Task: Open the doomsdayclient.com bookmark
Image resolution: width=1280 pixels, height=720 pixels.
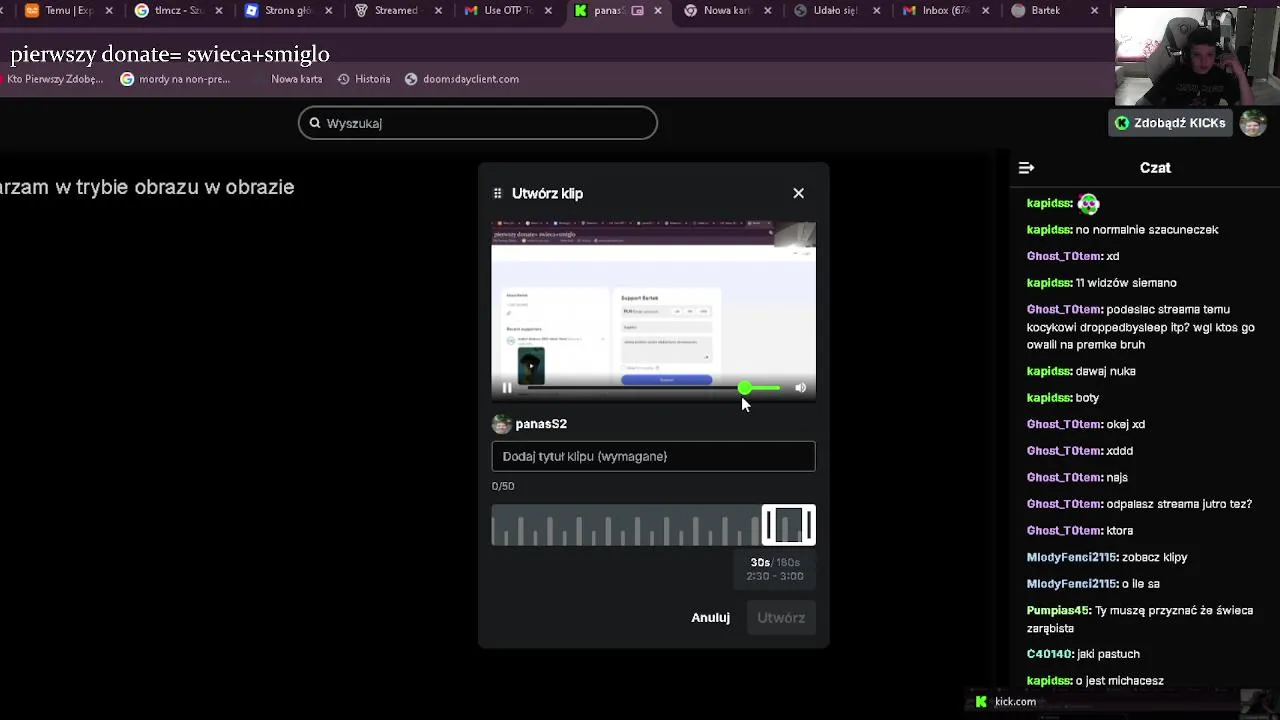Action: tap(461, 79)
